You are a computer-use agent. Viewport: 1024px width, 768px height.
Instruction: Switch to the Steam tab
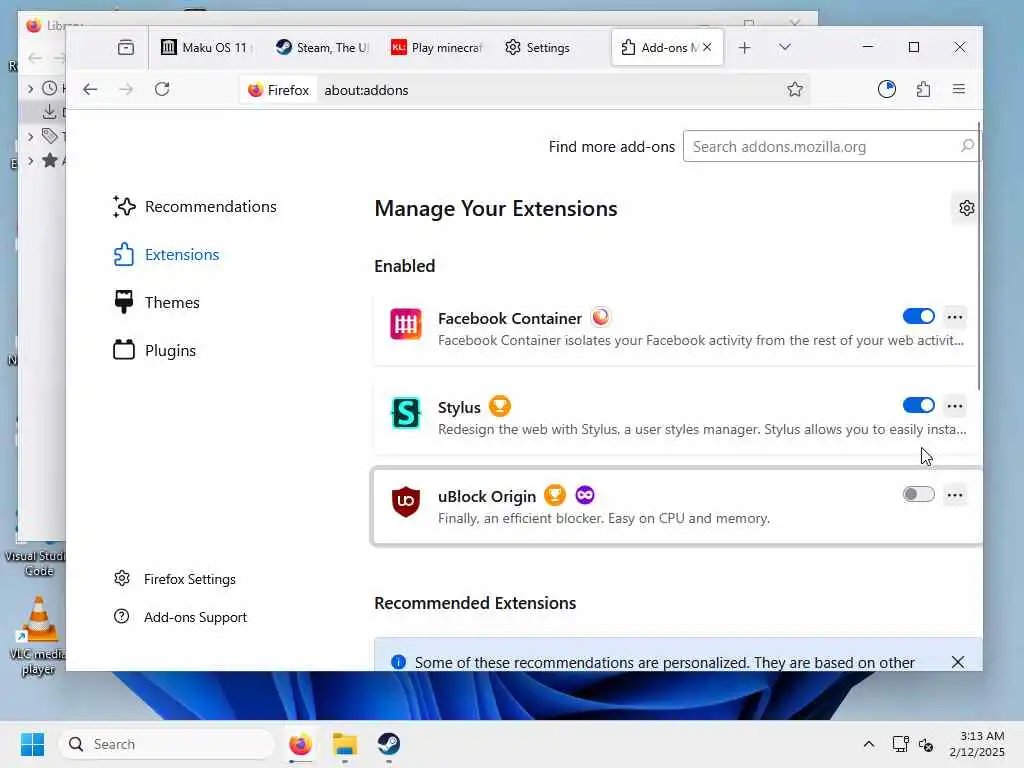(322, 48)
